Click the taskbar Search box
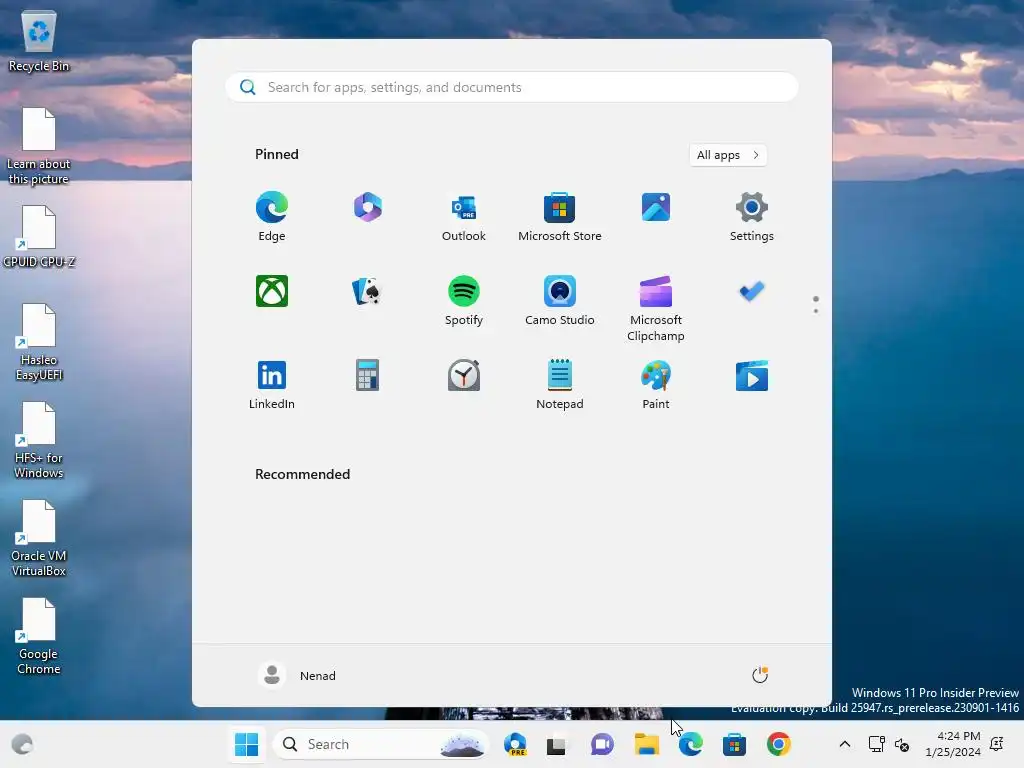The image size is (1024, 768). tap(381, 744)
